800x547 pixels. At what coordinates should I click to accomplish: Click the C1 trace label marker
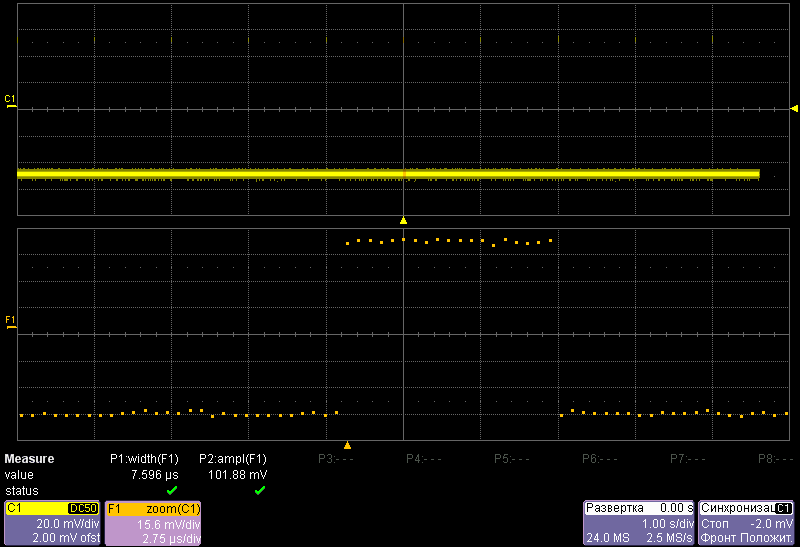10,100
